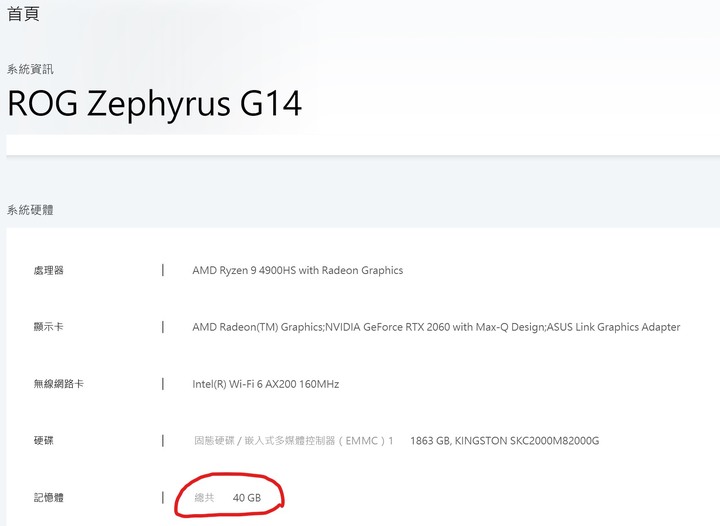
Task: Go to the 首頁 home page link
Action: coord(23,13)
